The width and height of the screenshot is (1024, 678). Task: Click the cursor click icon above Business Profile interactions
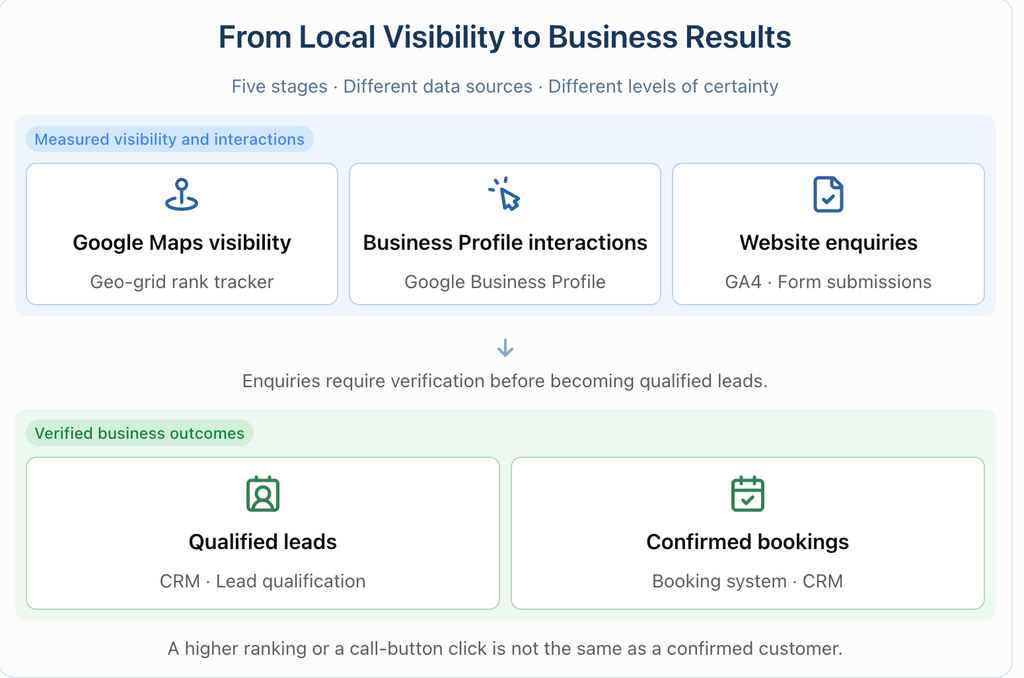(x=504, y=194)
